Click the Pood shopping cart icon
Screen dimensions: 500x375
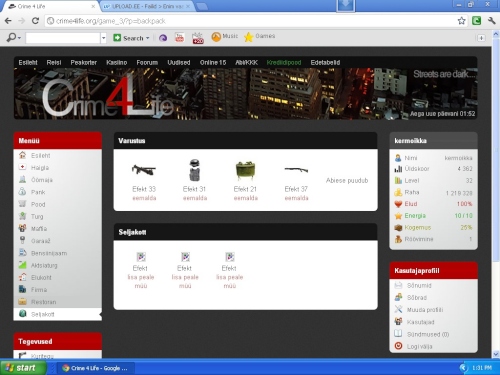click(22, 204)
